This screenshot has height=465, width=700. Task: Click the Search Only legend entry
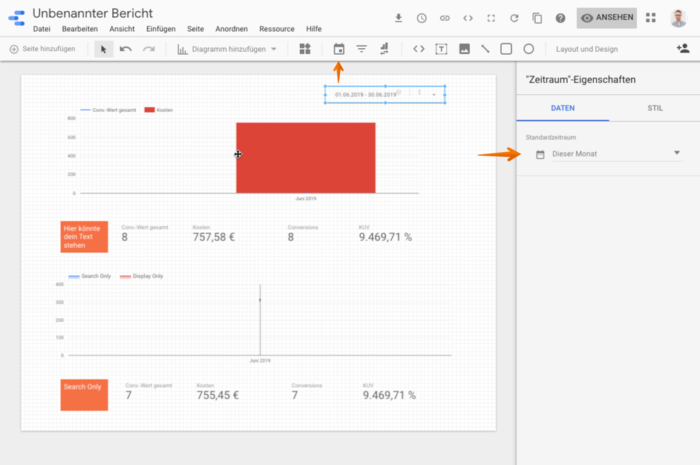coord(90,276)
